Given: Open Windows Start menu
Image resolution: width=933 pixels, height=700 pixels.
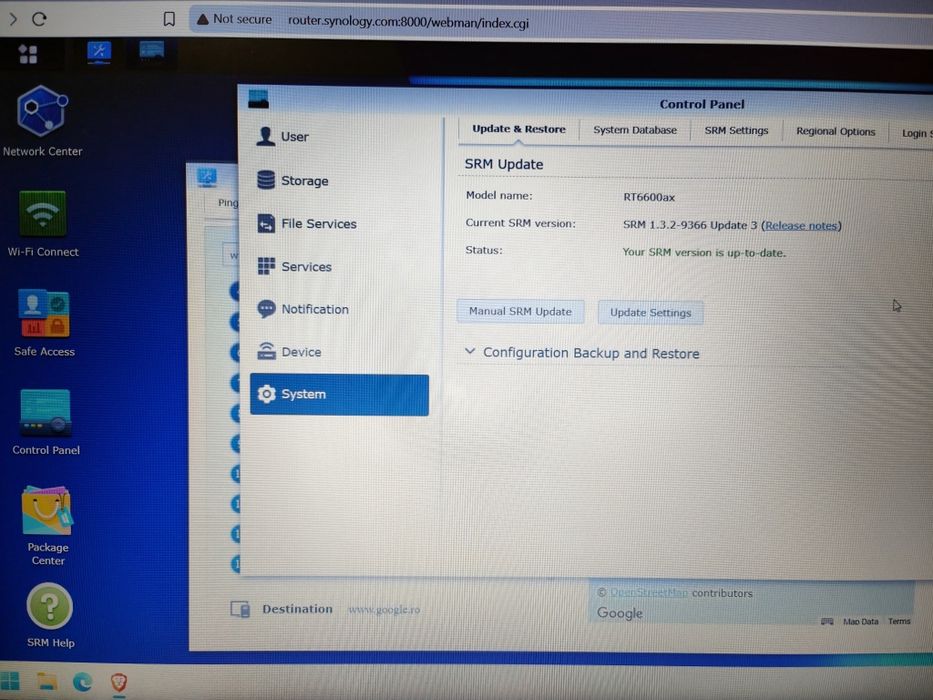Looking at the screenshot, I should pos(9,682).
